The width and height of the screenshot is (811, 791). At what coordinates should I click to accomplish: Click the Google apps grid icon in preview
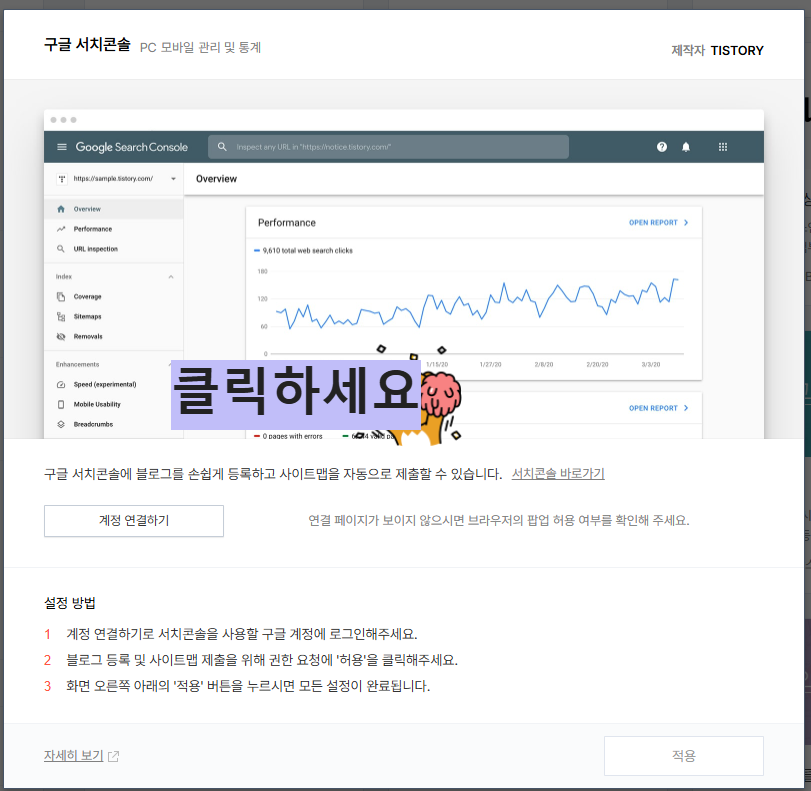click(723, 147)
